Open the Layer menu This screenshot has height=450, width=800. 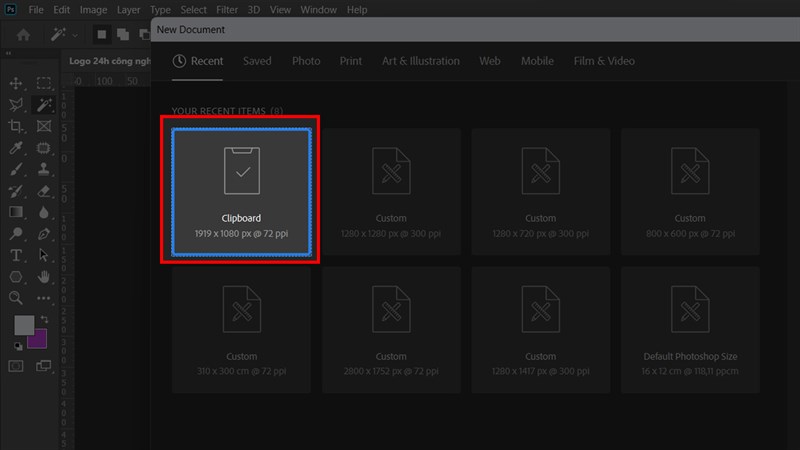[129, 10]
